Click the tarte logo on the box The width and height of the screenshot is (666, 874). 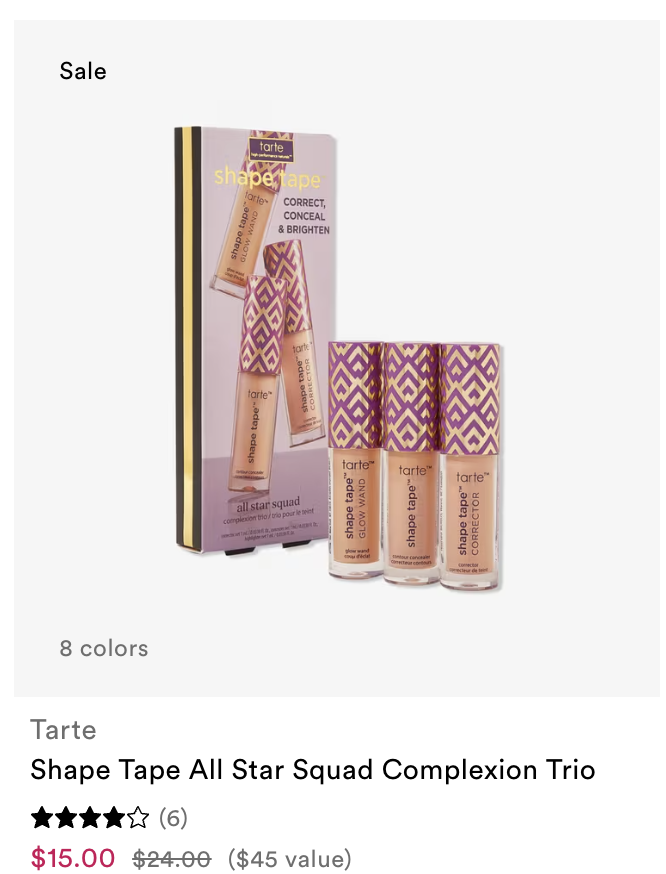pyautogui.click(x=271, y=148)
